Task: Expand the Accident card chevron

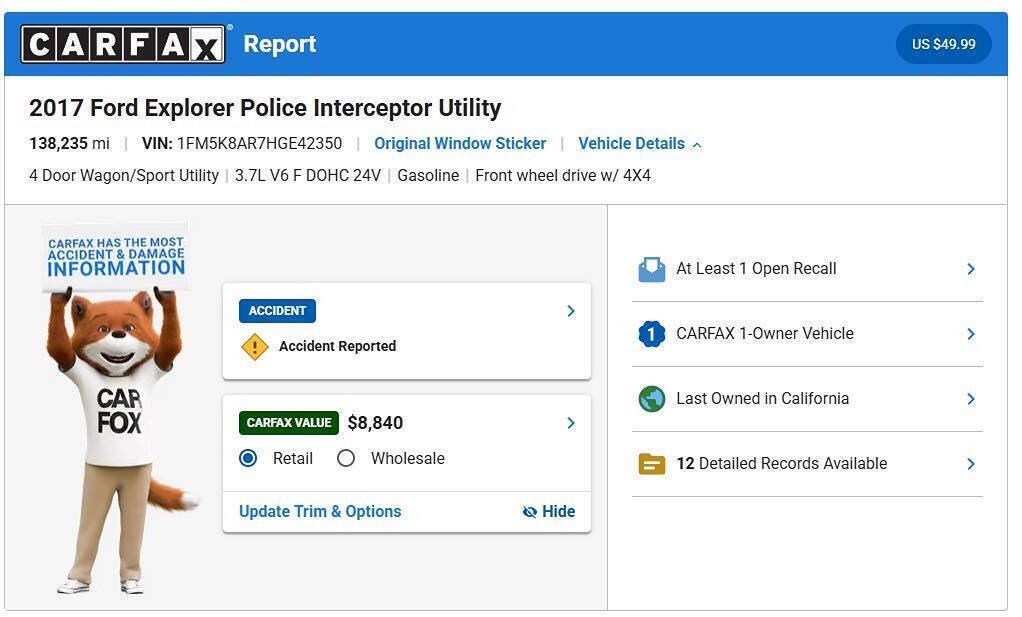Action: (571, 311)
